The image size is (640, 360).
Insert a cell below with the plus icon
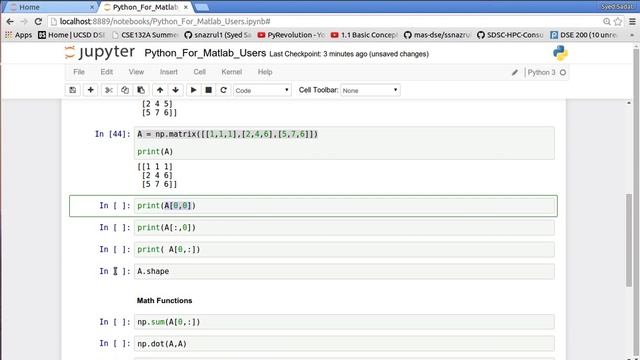click(91, 90)
